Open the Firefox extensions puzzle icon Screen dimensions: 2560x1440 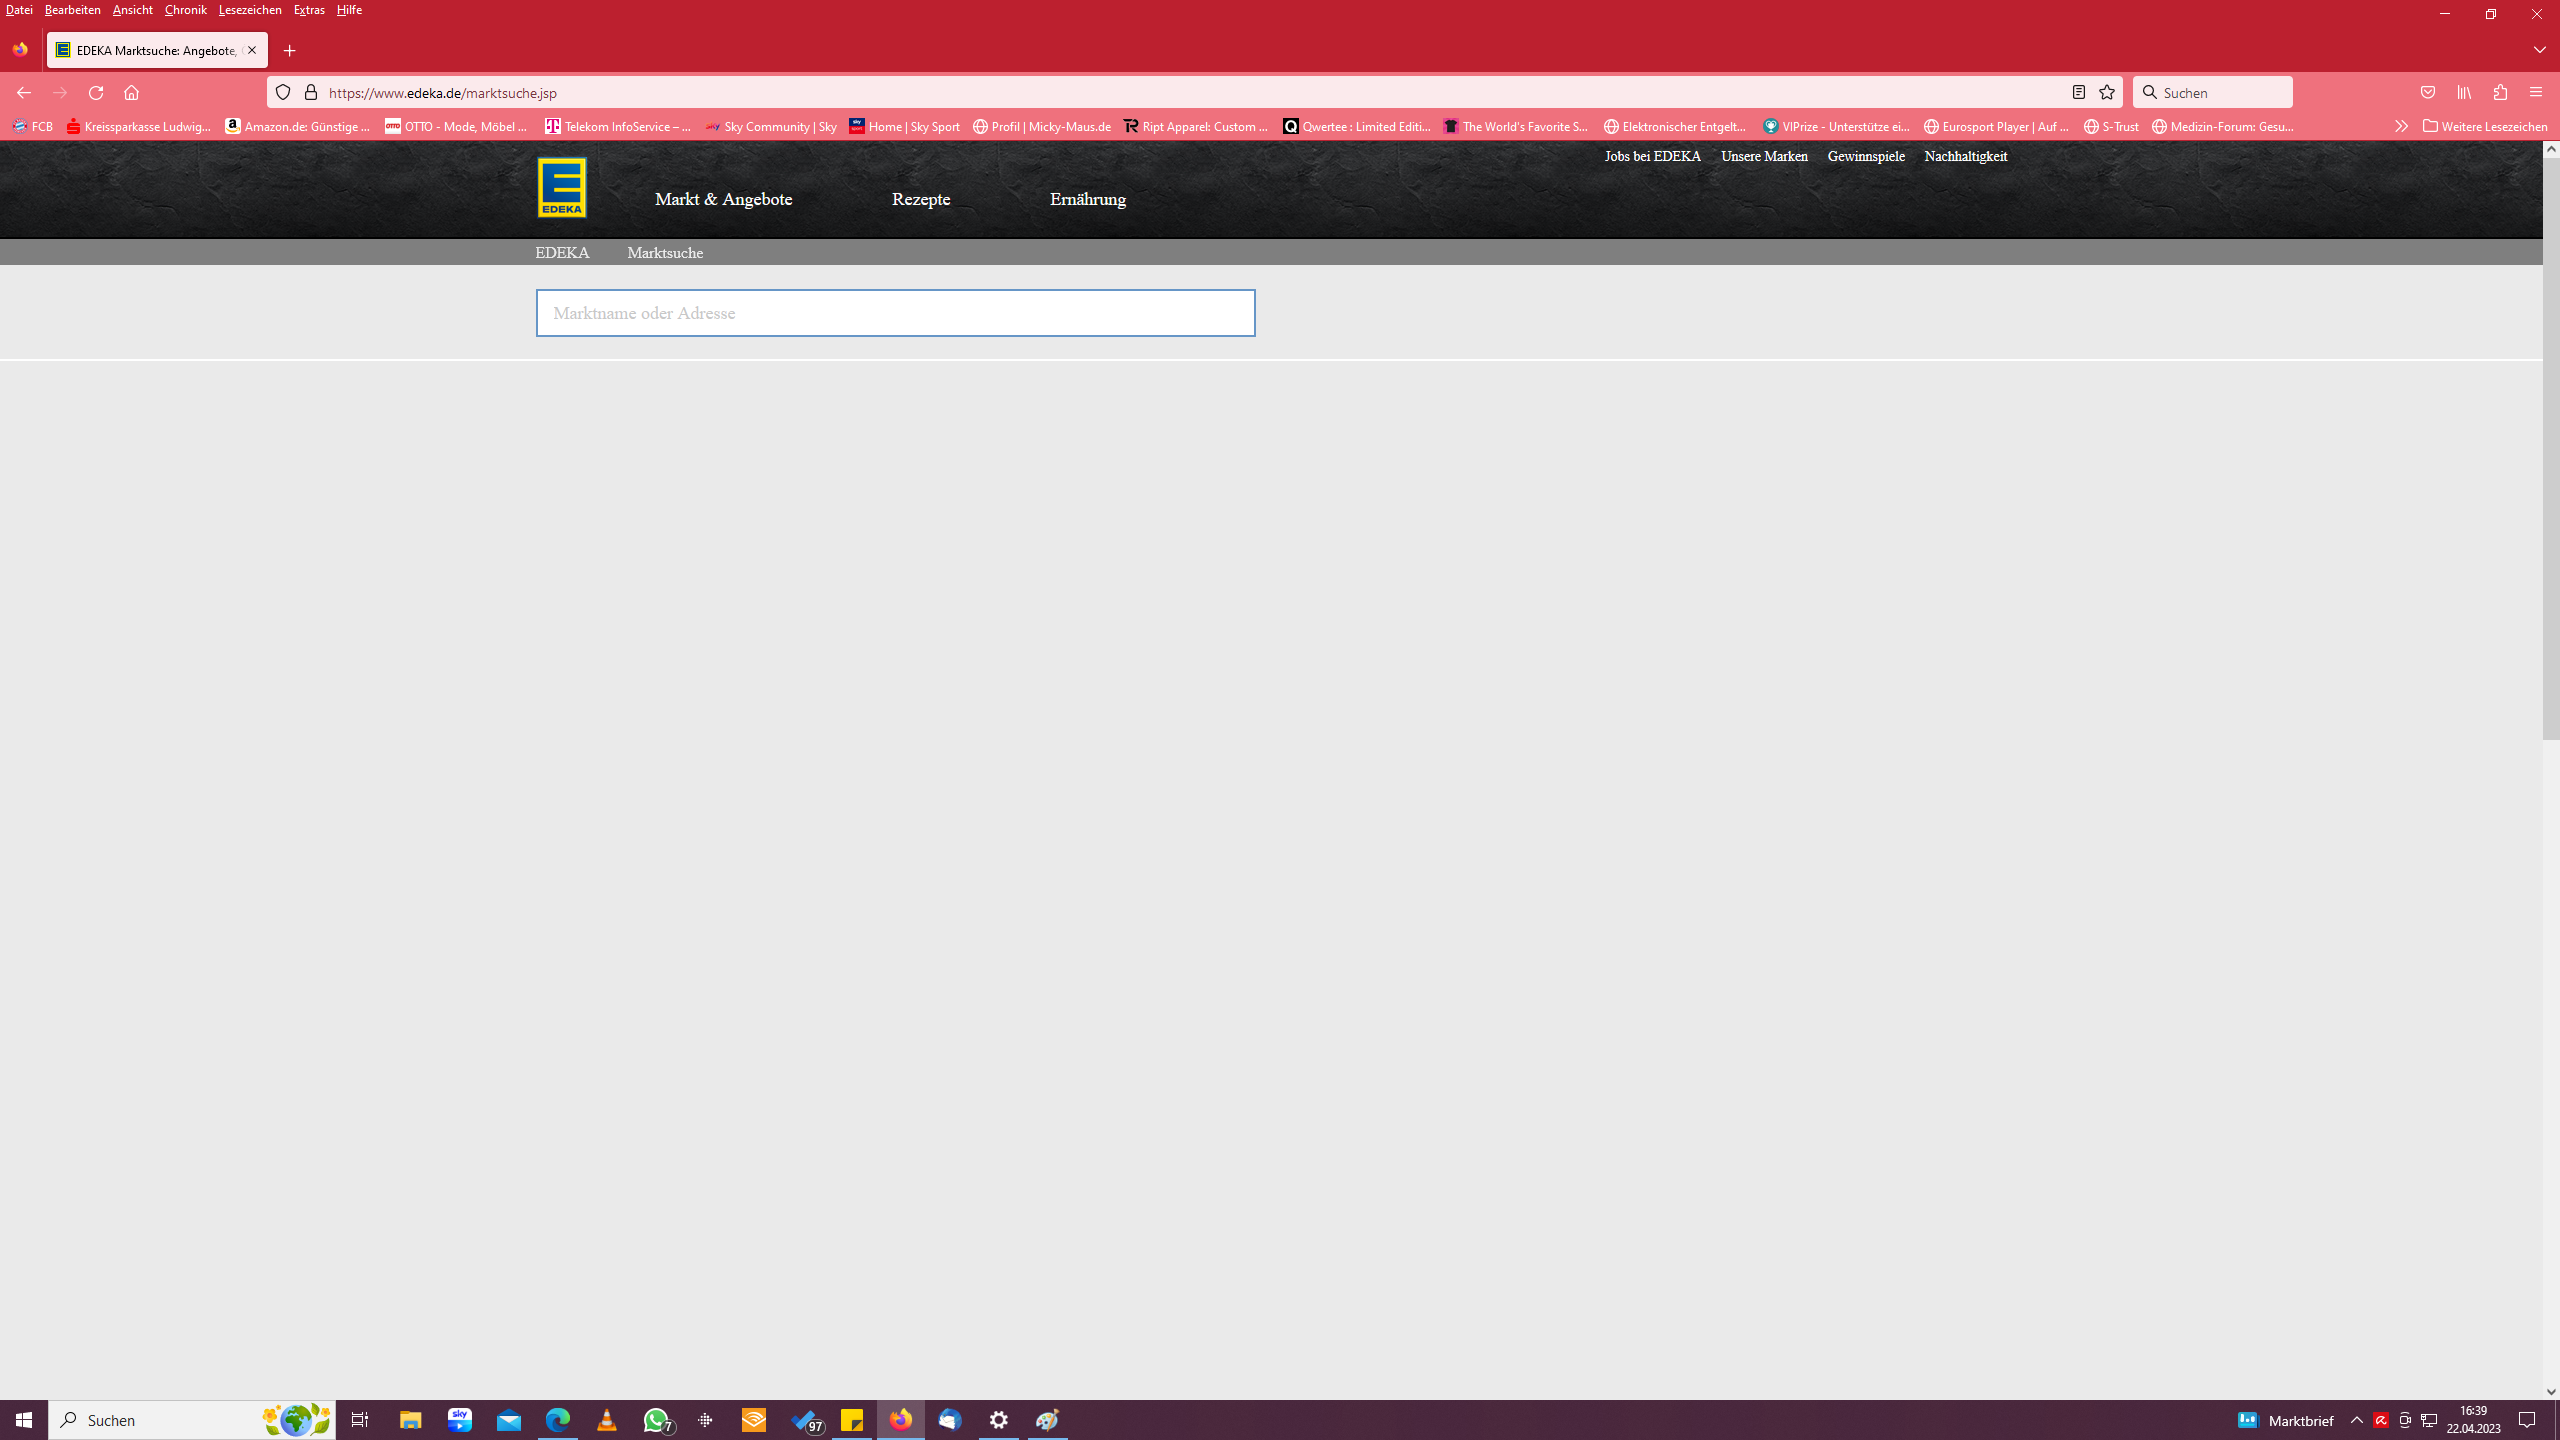pyautogui.click(x=2500, y=92)
